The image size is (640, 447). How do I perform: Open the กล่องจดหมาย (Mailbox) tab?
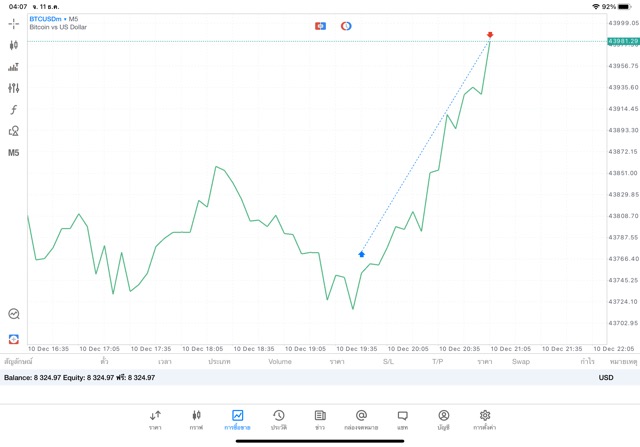pos(361,419)
